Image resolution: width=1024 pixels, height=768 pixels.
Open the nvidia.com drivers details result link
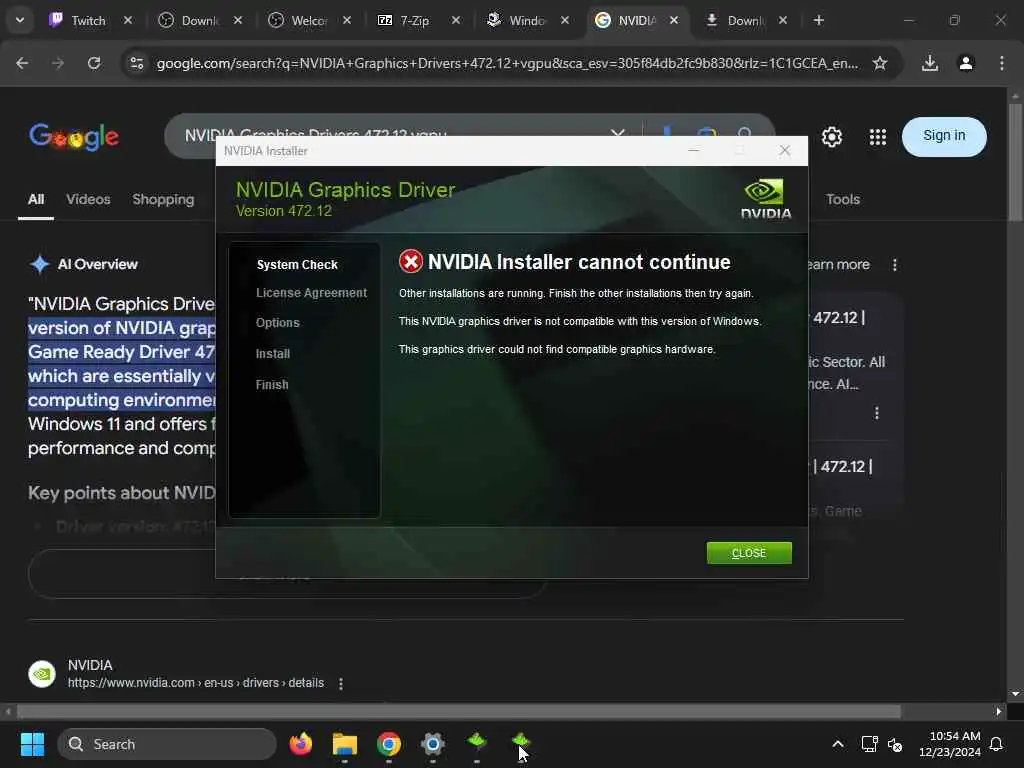196,683
